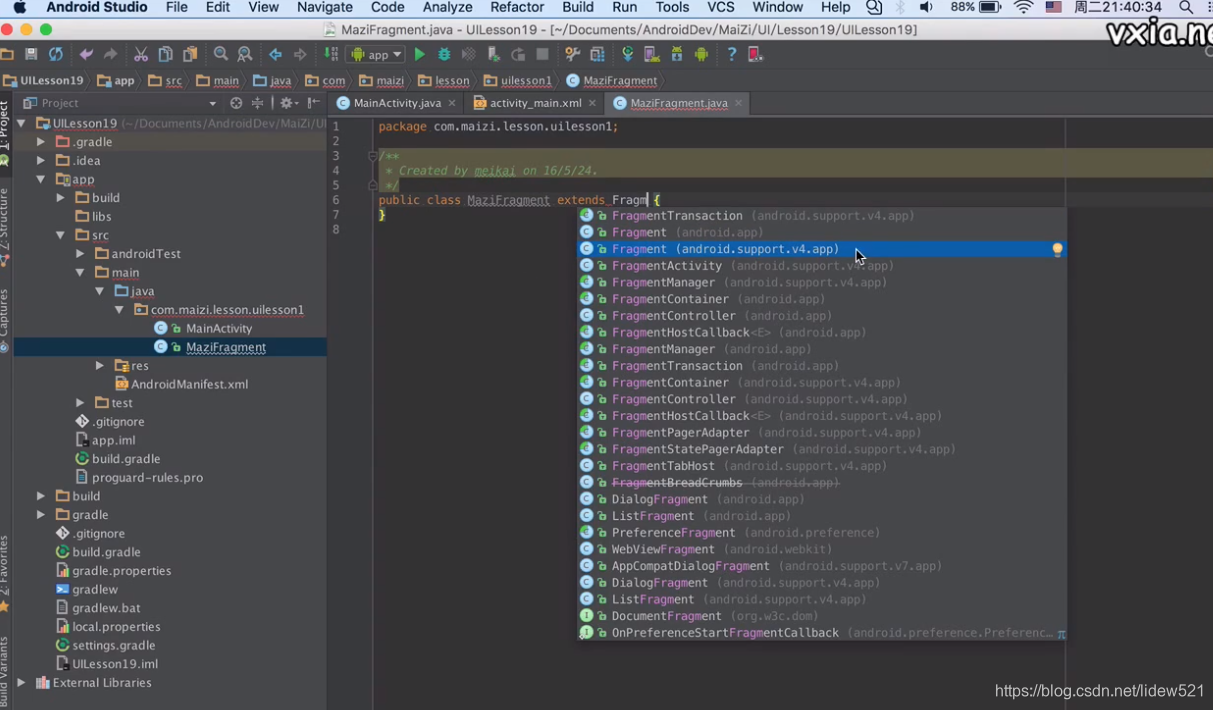Screen dimensions: 1213x710
Task: Open the Build Variants side tab
Action: pyautogui.click(x=5, y=672)
